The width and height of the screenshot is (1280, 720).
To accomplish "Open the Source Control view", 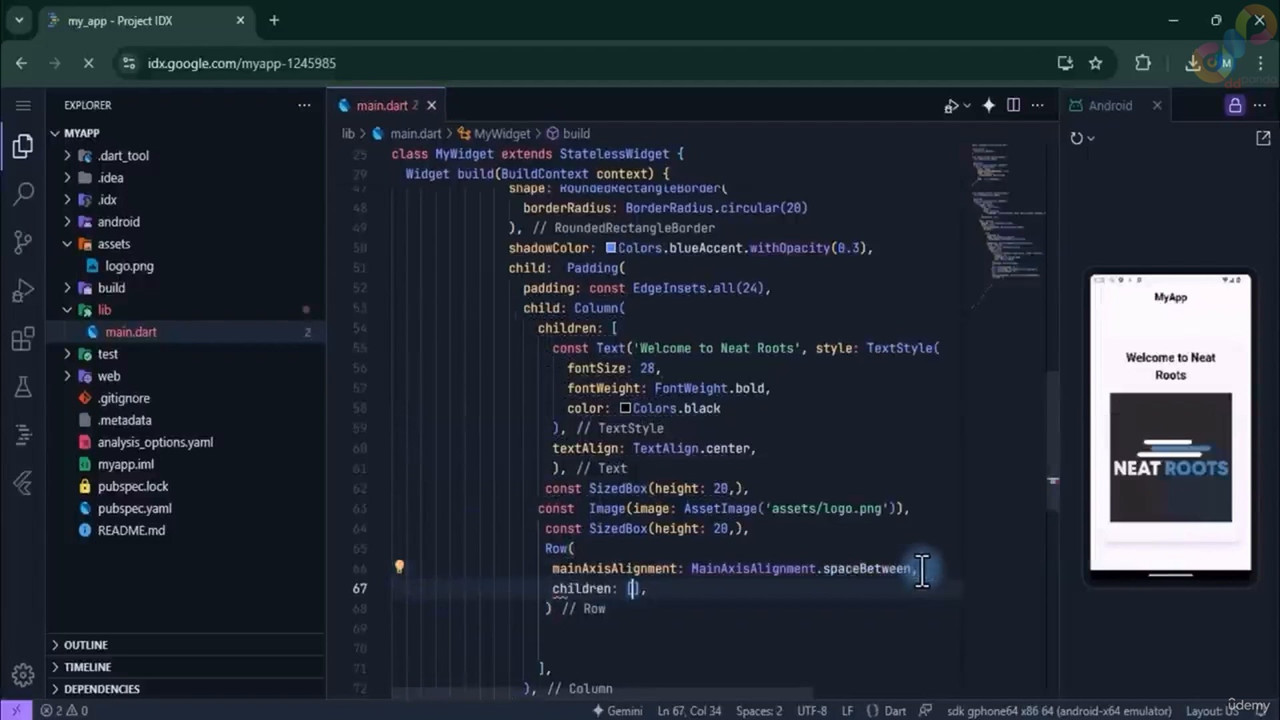I will [23, 242].
